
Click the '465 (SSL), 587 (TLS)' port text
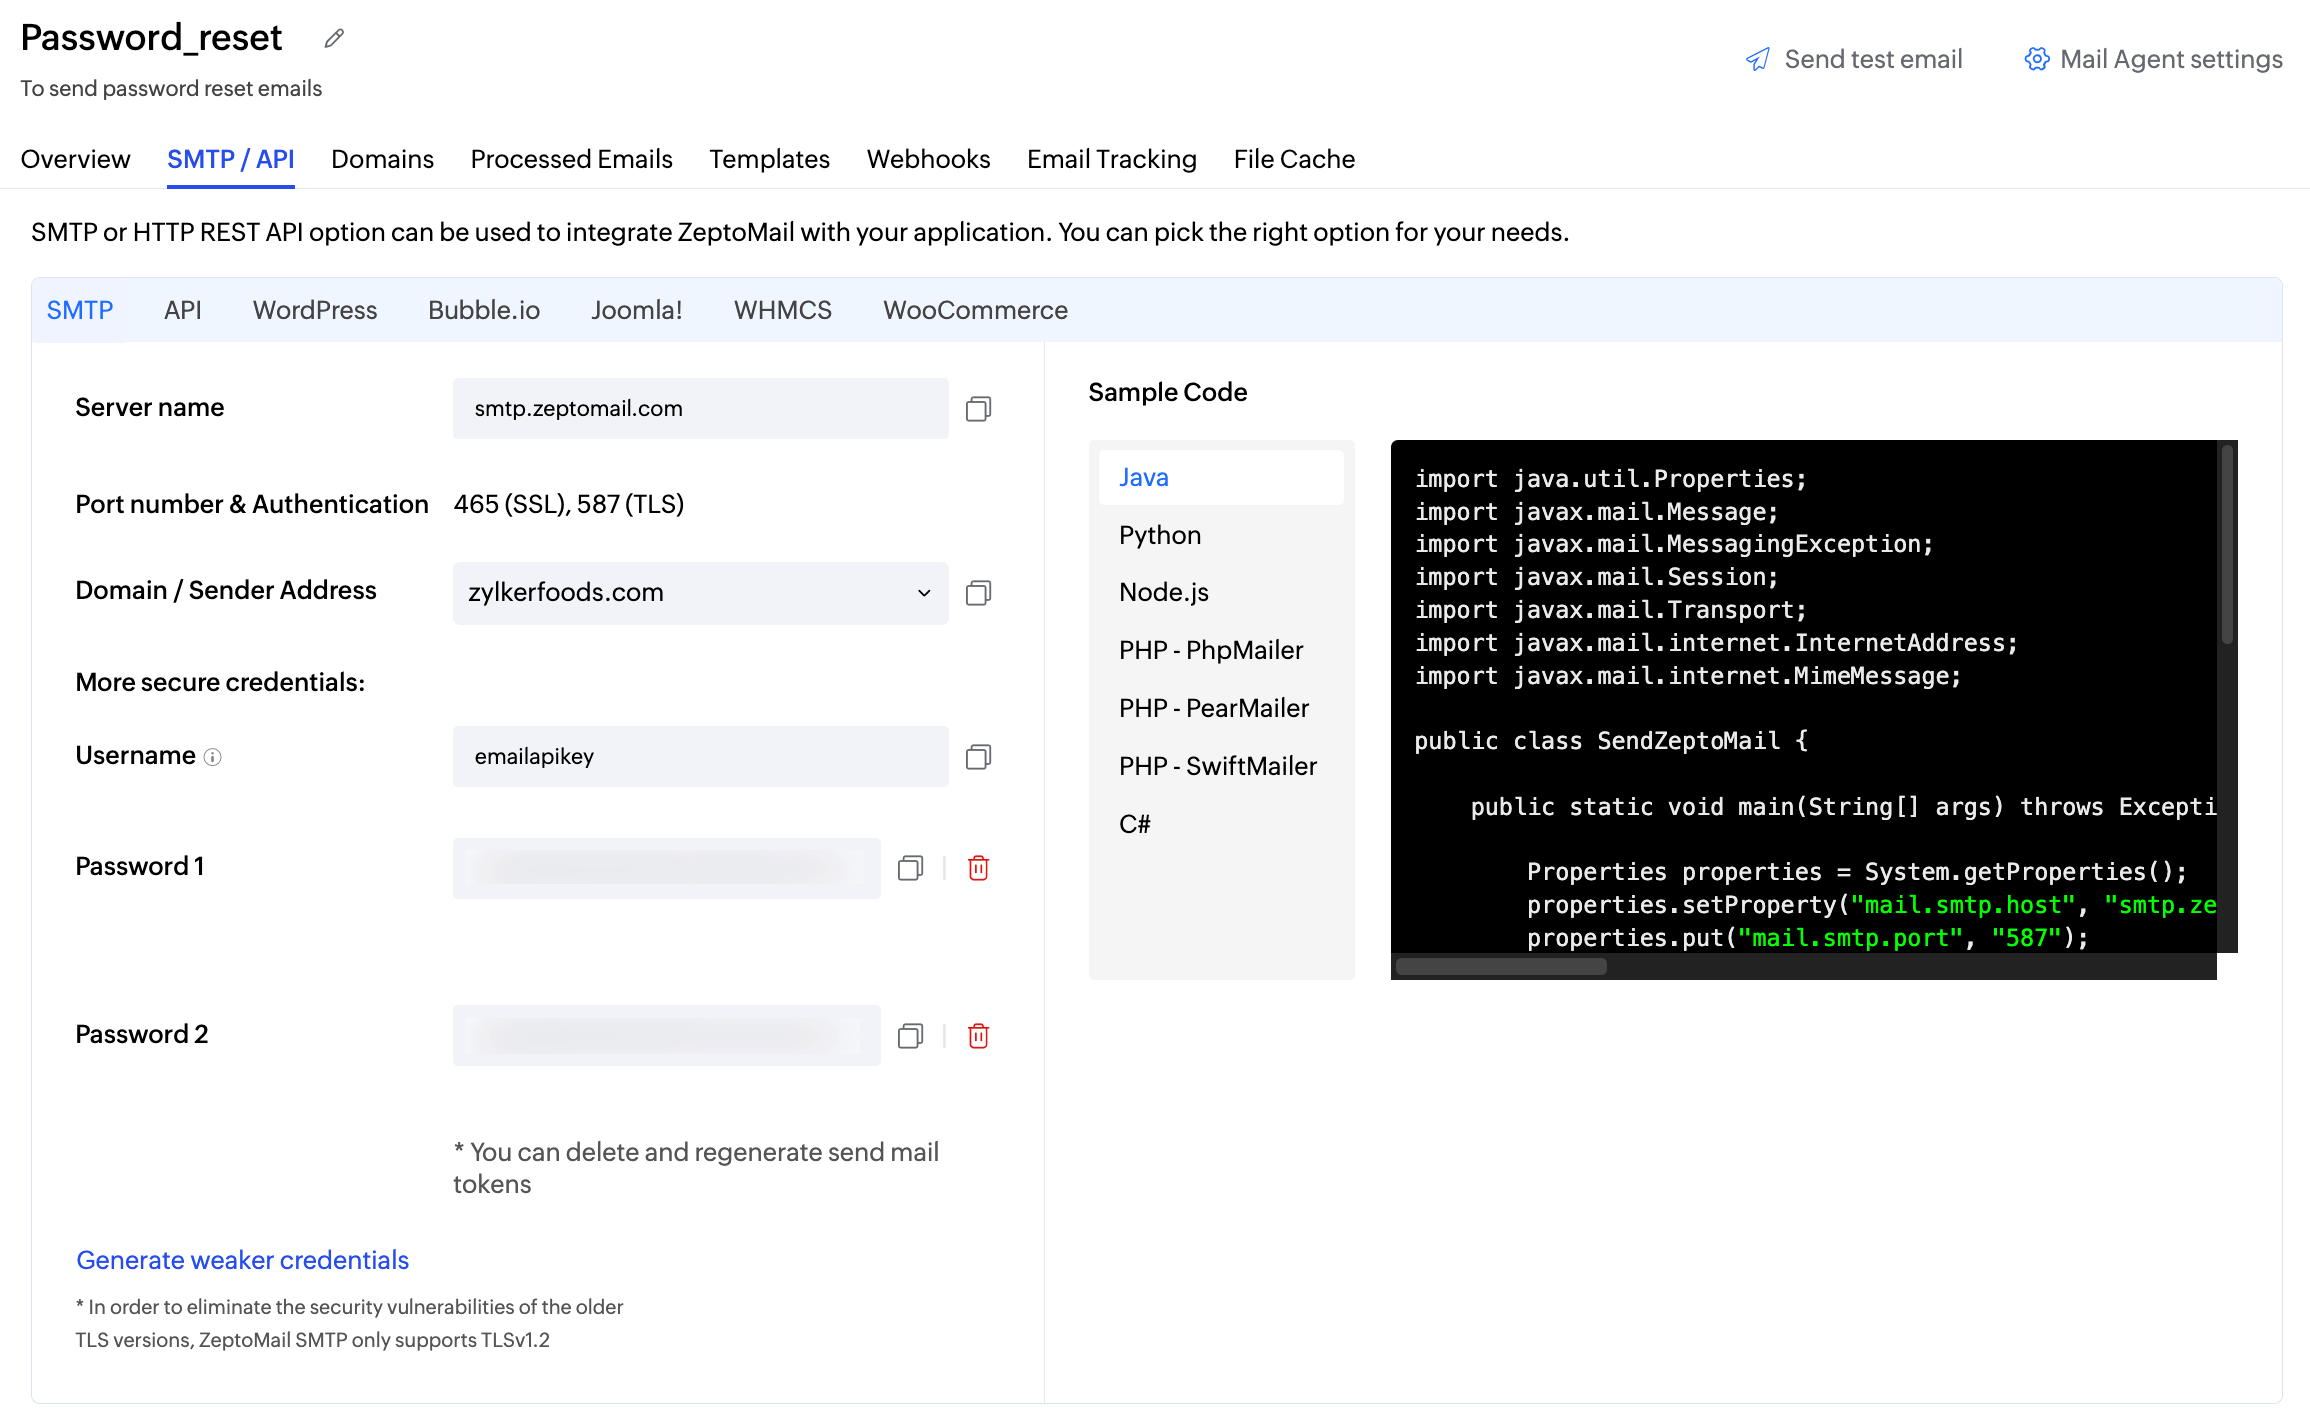coord(568,504)
